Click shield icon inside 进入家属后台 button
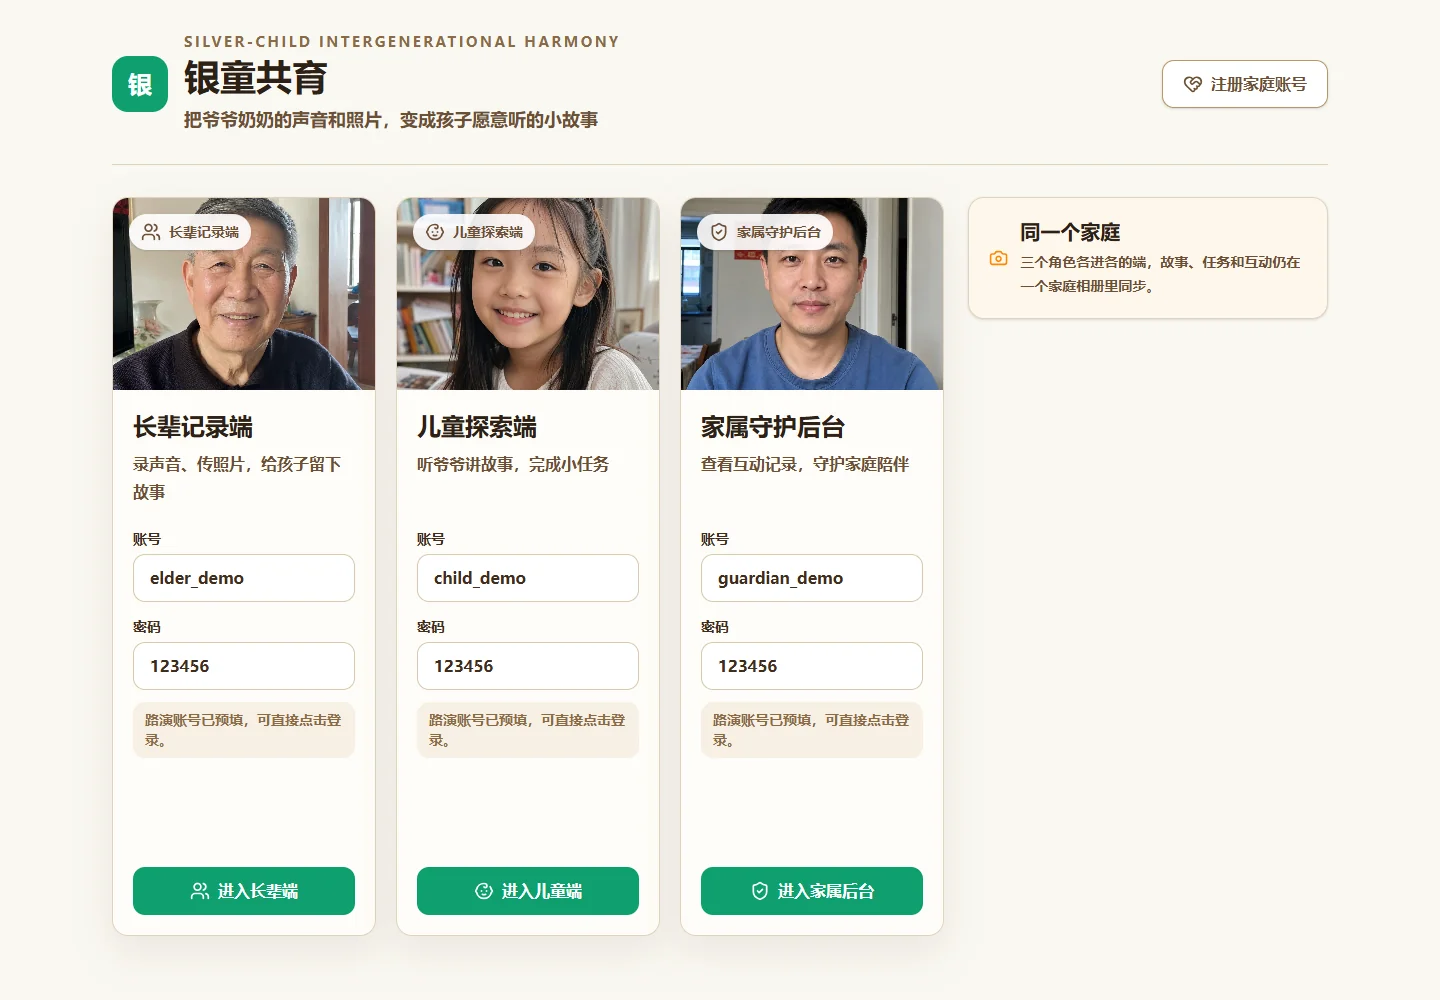 pyautogui.click(x=760, y=891)
